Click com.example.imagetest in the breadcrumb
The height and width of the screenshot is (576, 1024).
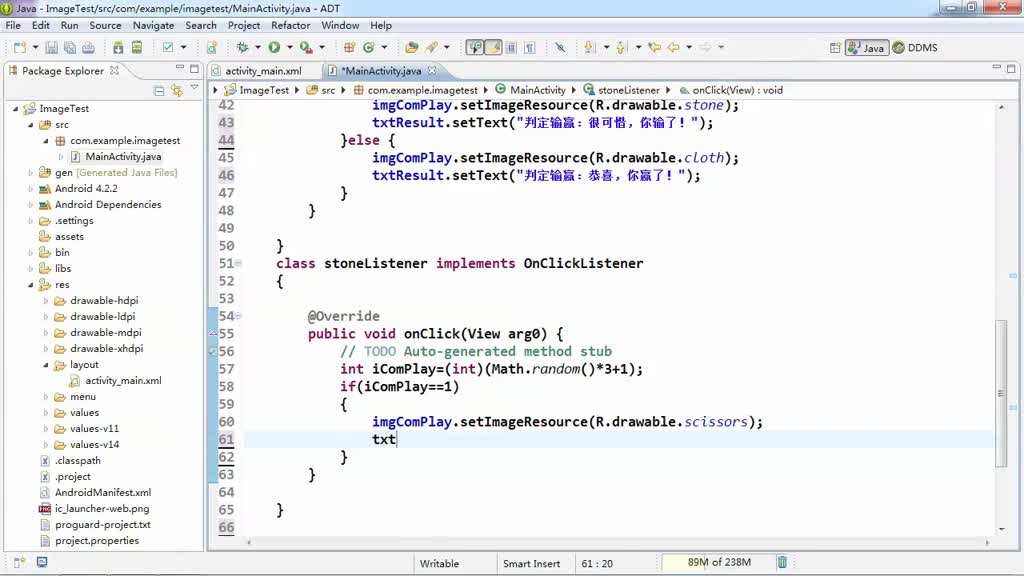tap(422, 90)
